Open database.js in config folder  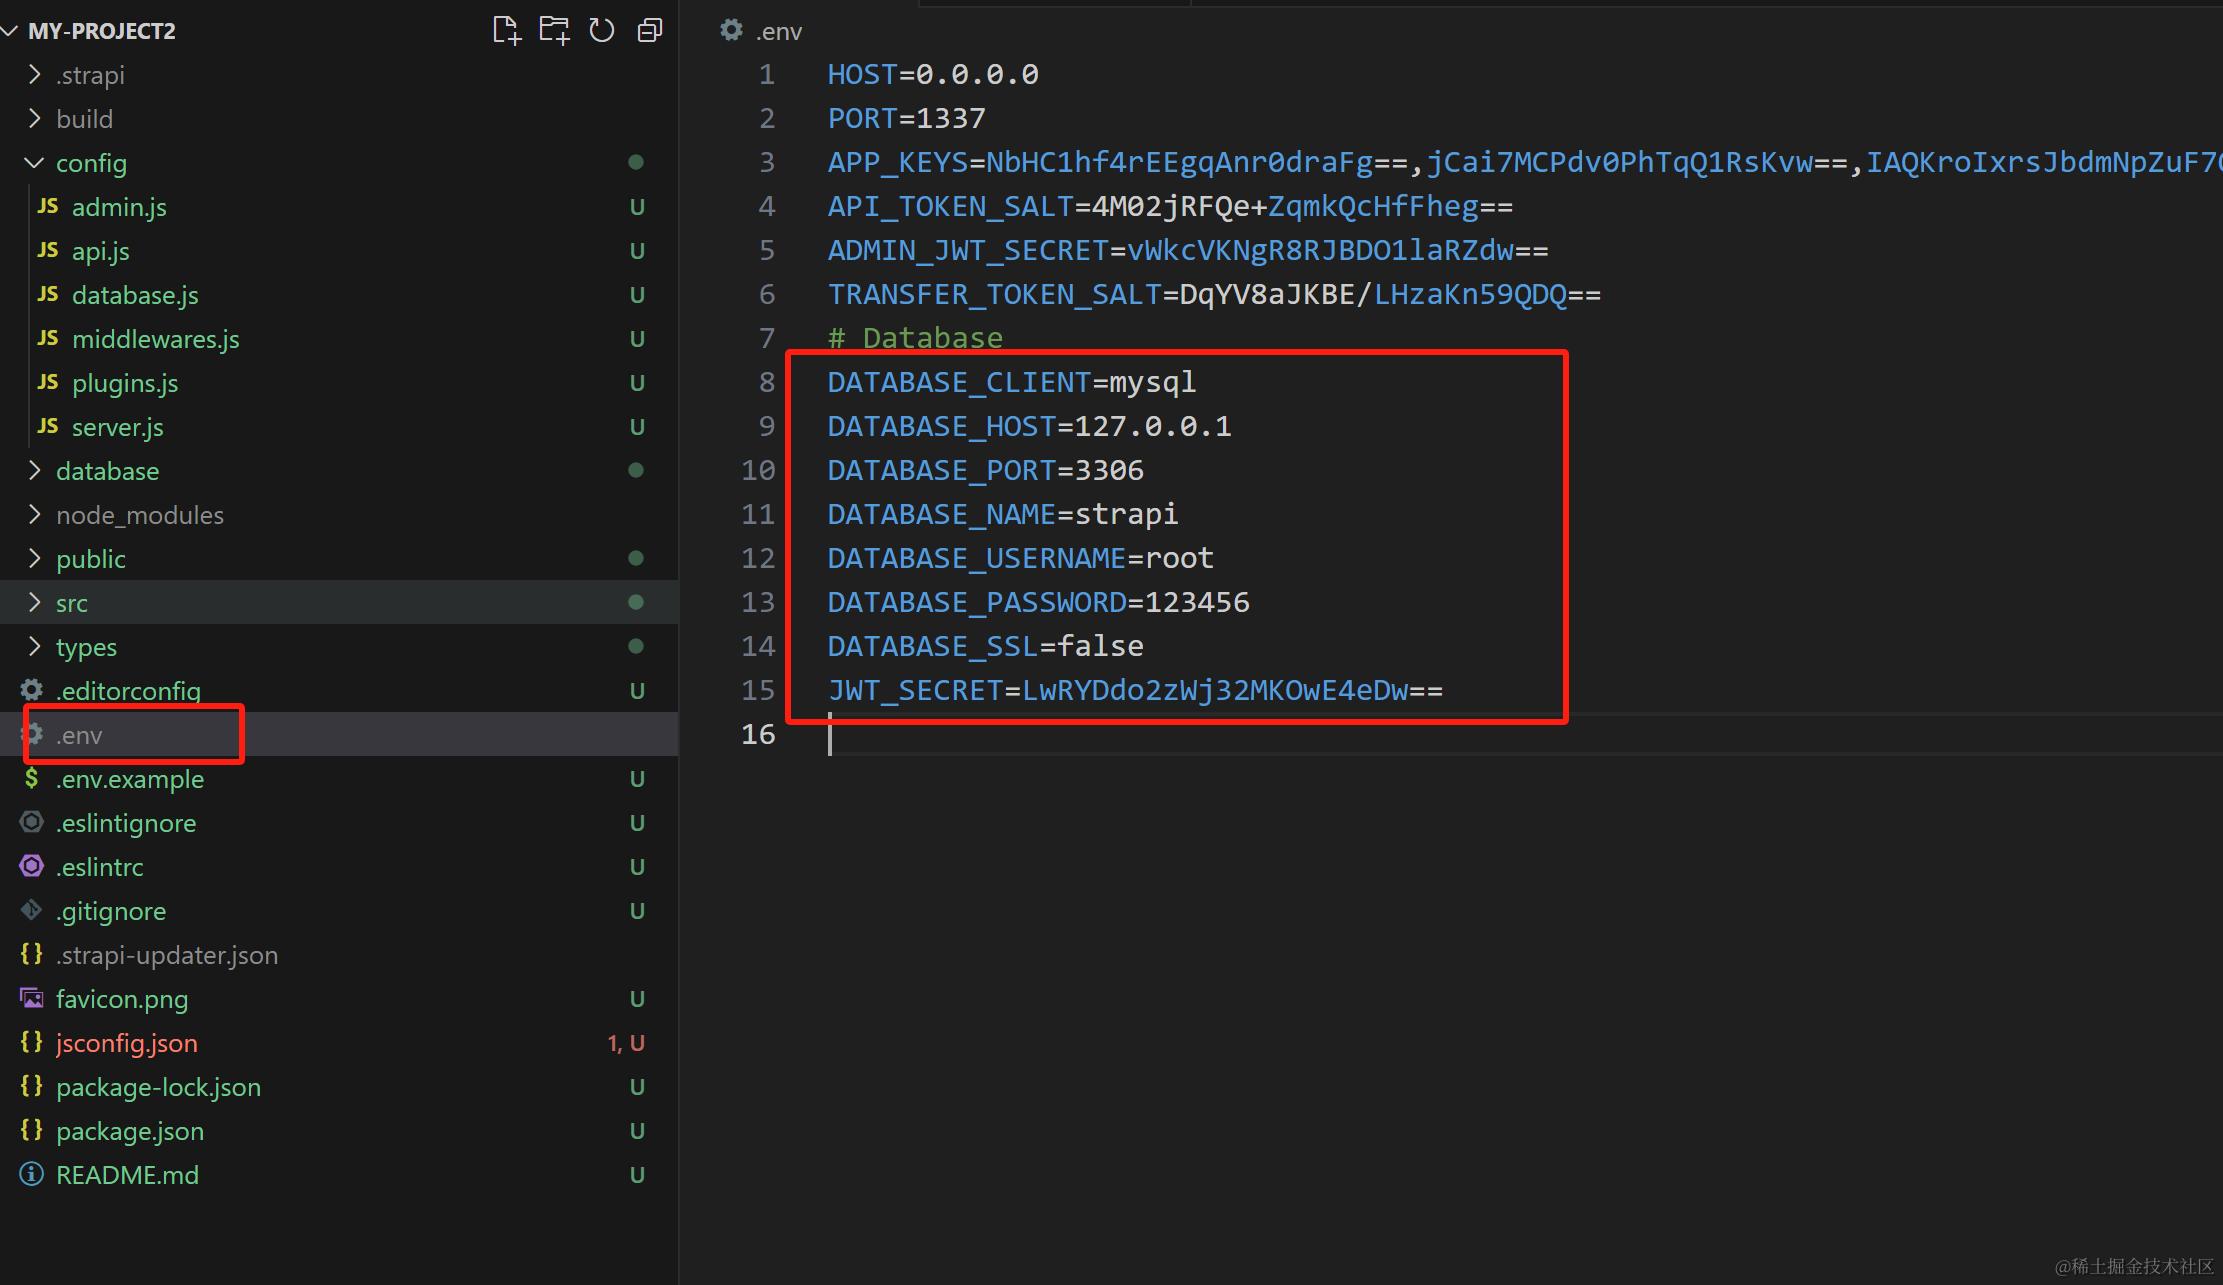[x=135, y=295]
